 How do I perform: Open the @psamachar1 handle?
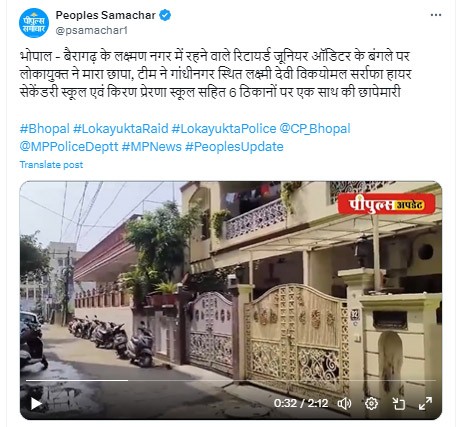pyautogui.click(x=92, y=30)
